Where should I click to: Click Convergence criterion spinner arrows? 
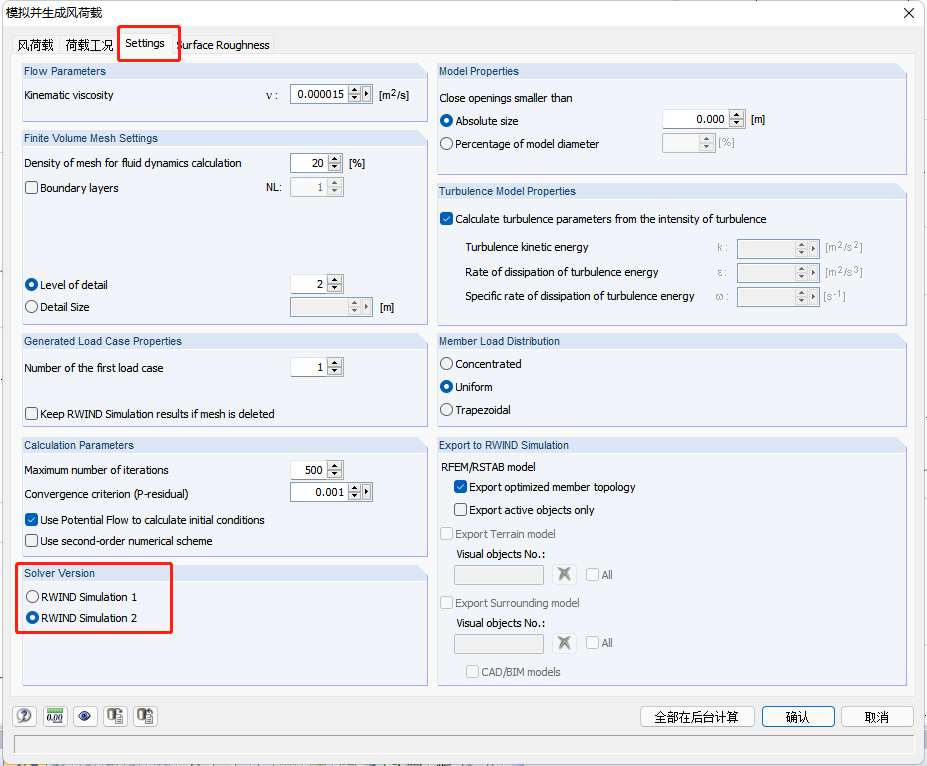pyautogui.click(x=355, y=492)
